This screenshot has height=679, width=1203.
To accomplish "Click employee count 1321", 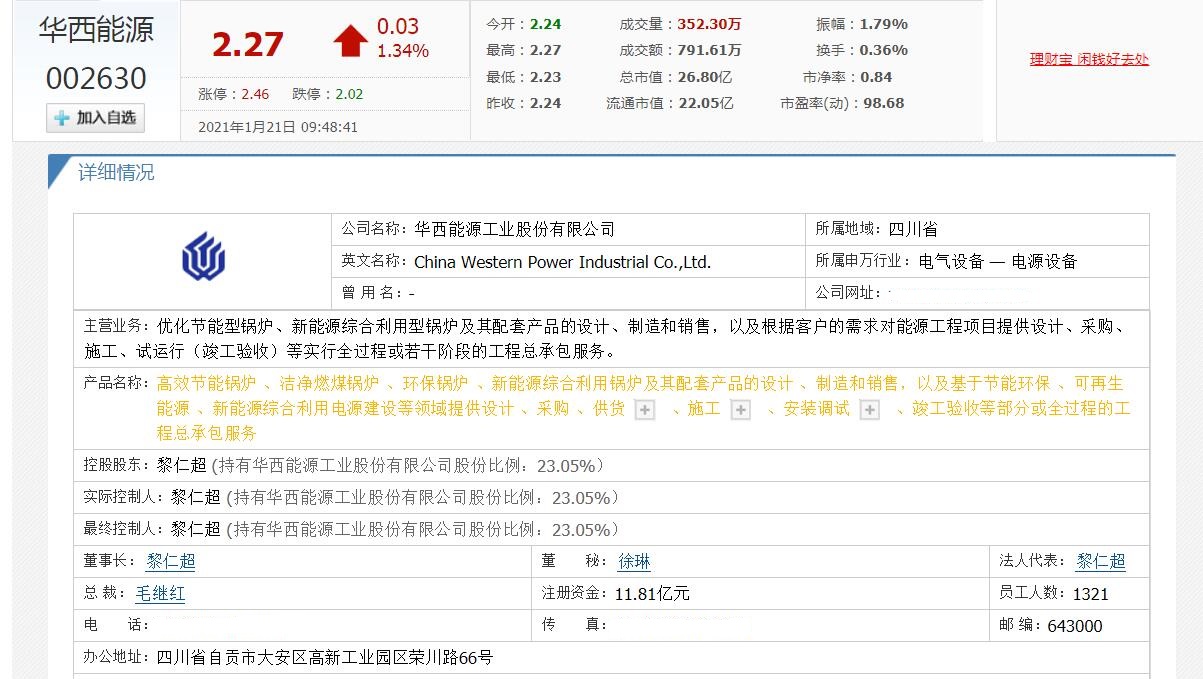I will click(x=1090, y=594).
